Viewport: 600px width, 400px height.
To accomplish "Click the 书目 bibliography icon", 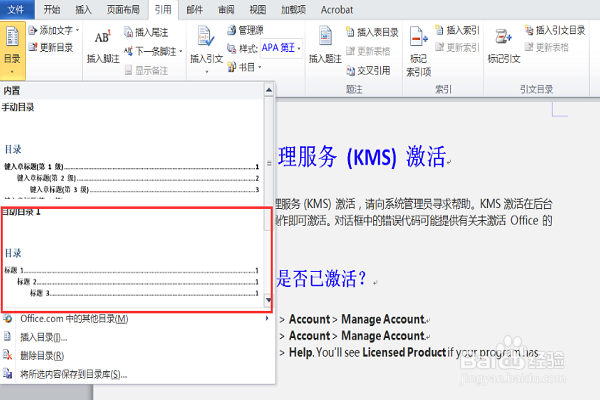I will (x=232, y=67).
